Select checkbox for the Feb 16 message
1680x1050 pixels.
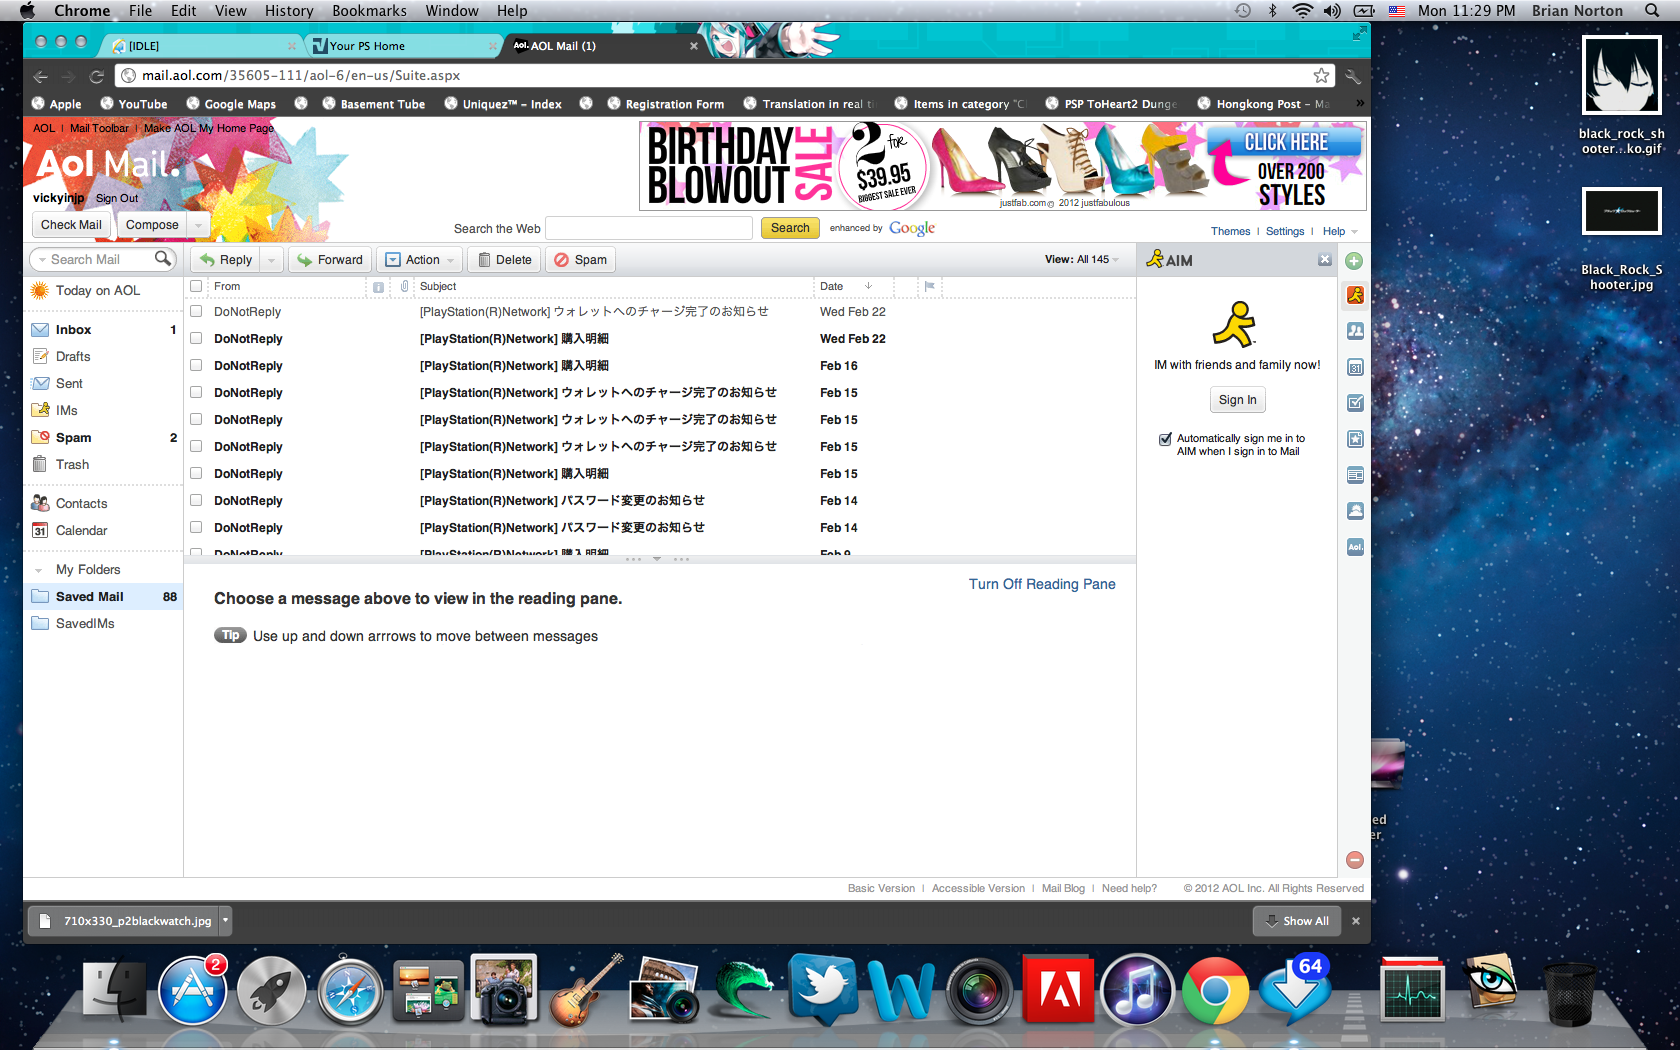[x=196, y=366]
